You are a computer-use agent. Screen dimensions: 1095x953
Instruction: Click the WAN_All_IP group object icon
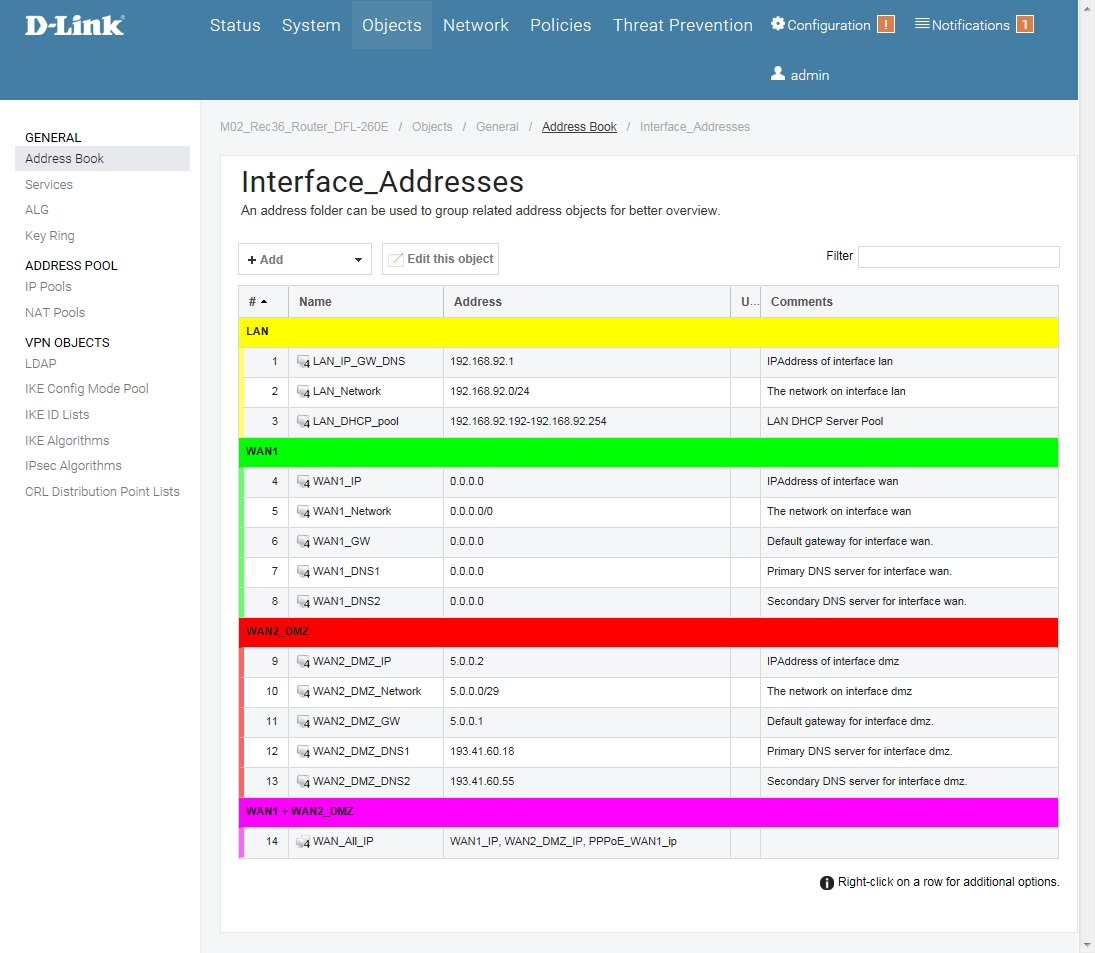[304, 842]
